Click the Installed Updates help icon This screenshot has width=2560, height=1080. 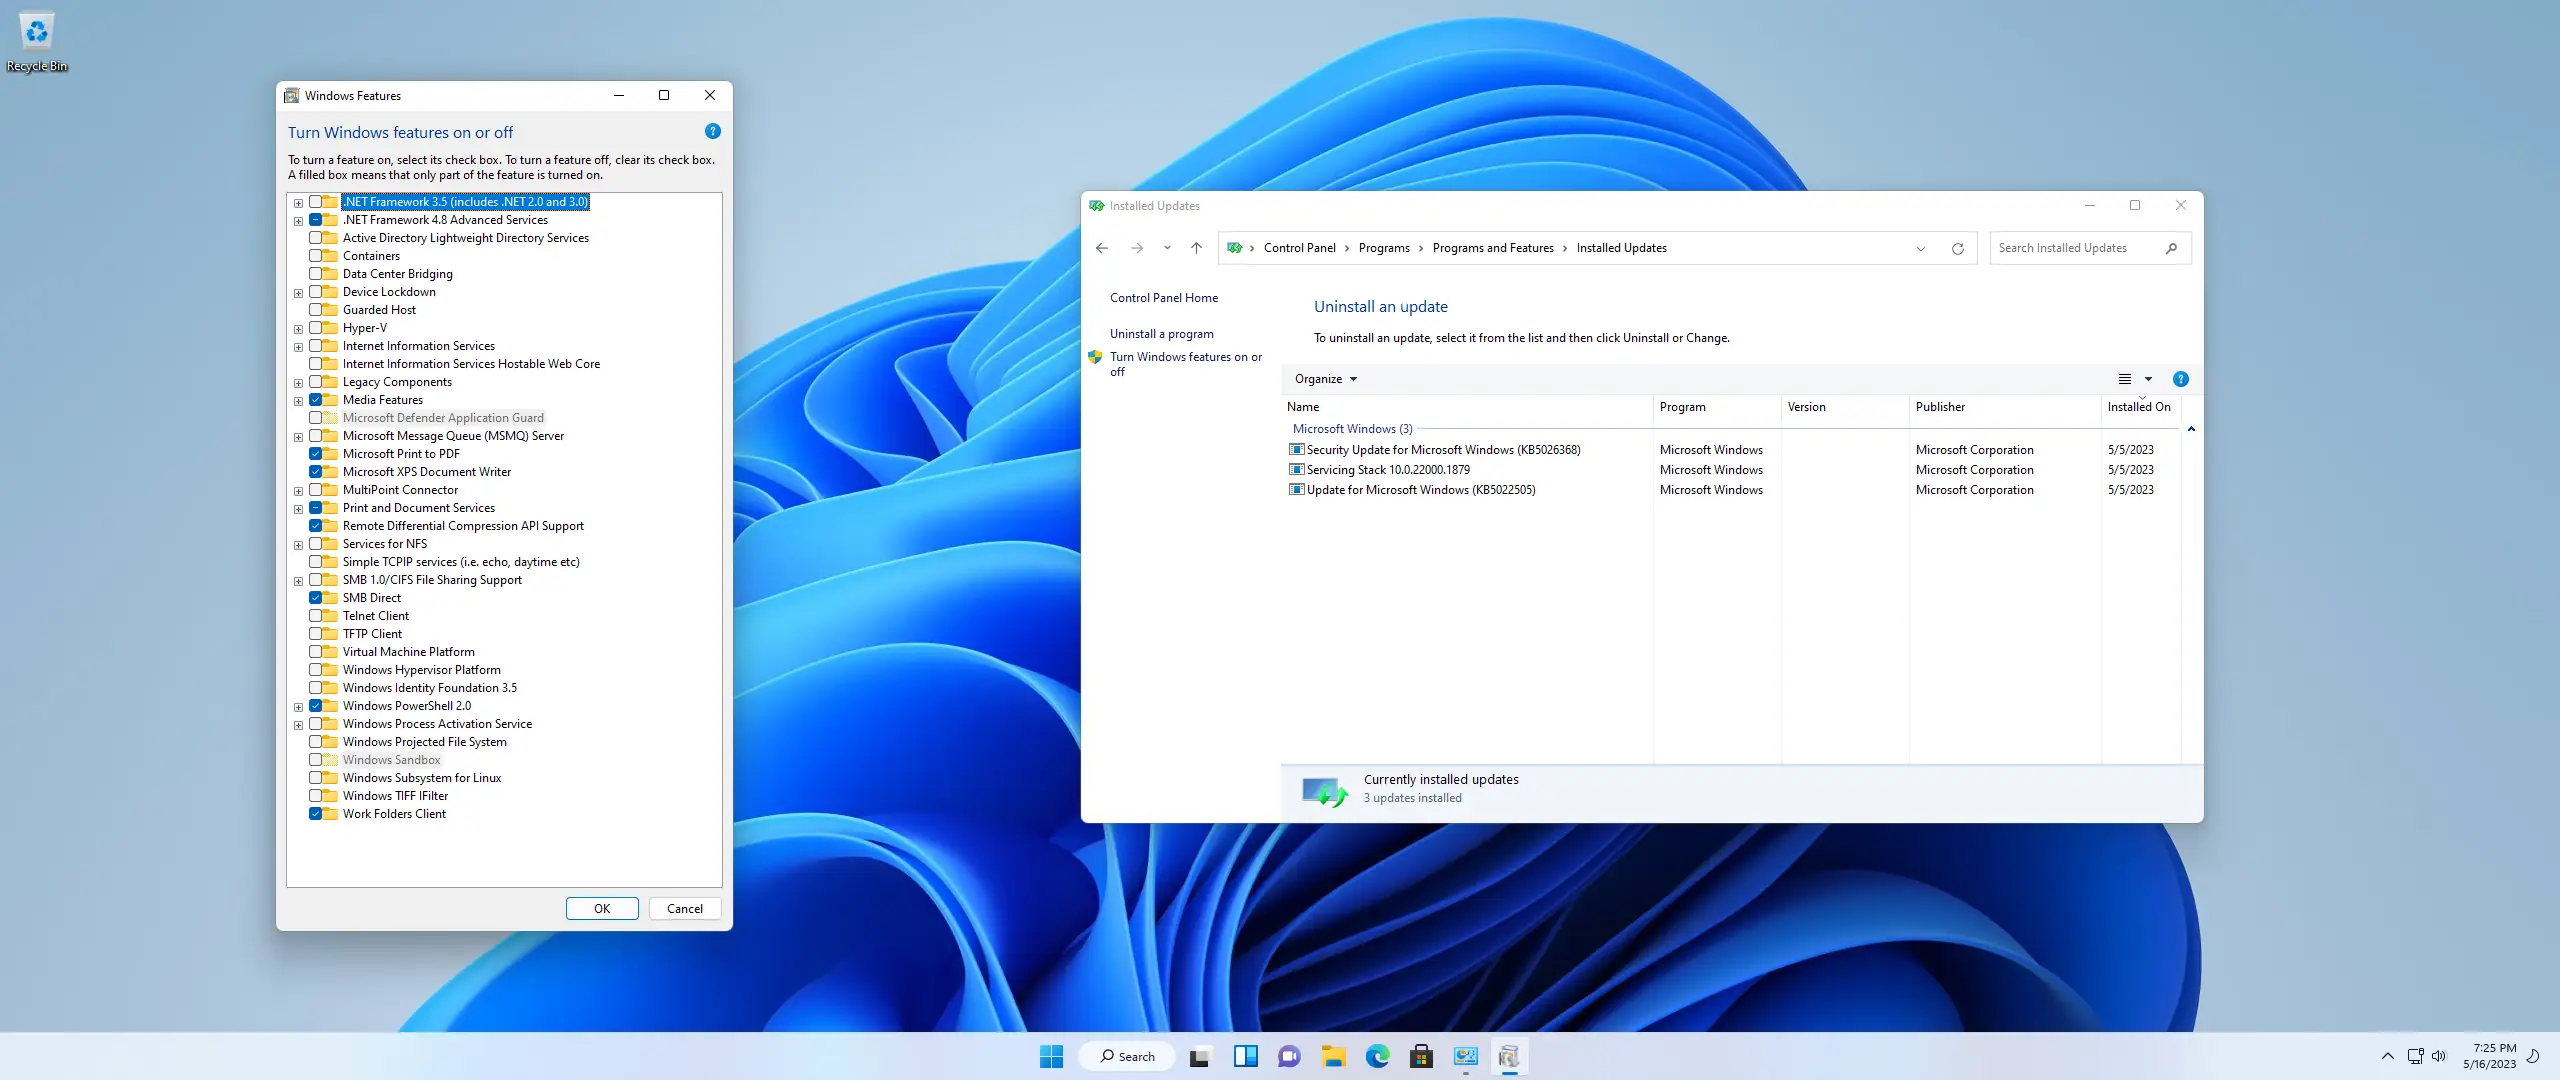[x=2180, y=379]
